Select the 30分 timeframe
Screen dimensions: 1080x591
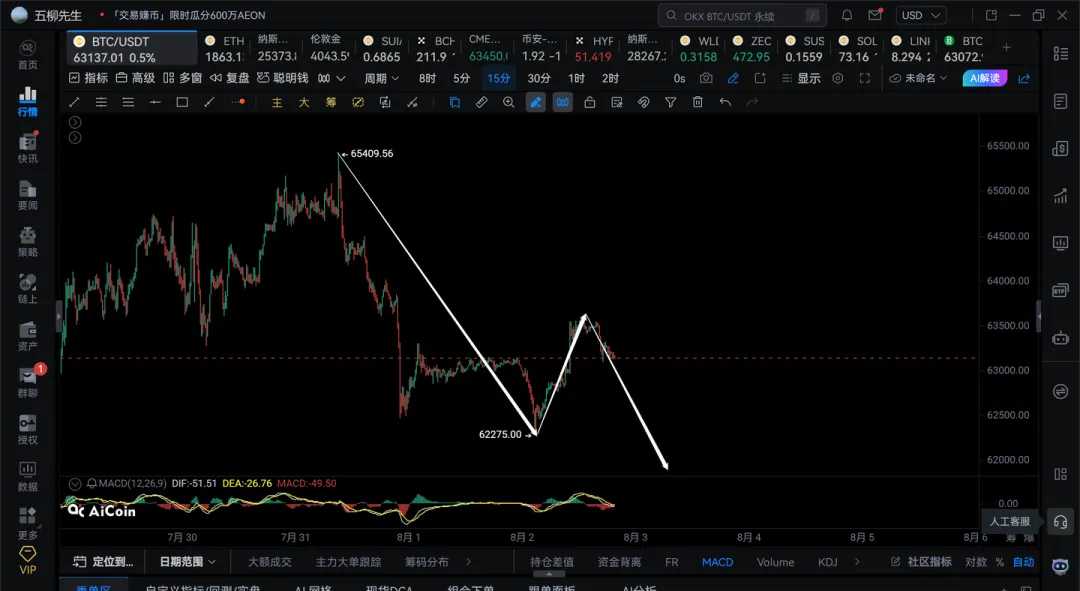click(539, 79)
